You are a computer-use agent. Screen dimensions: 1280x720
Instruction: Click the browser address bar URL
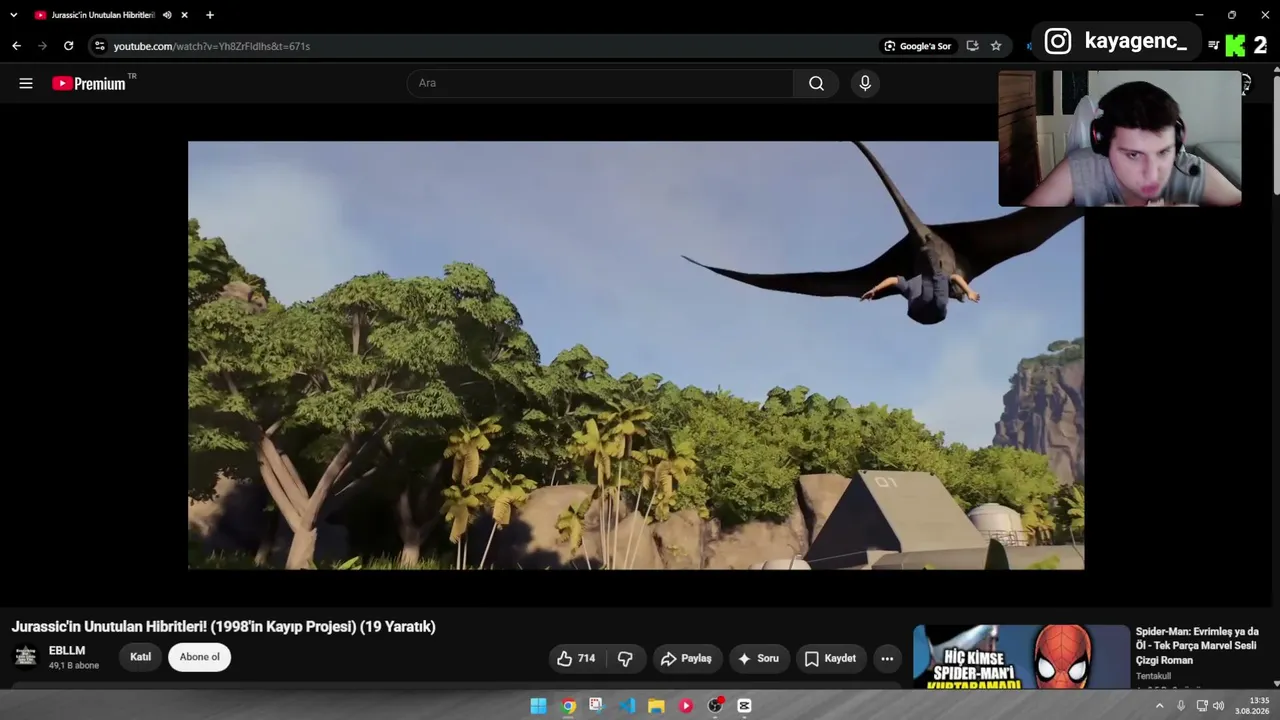tap(211, 46)
